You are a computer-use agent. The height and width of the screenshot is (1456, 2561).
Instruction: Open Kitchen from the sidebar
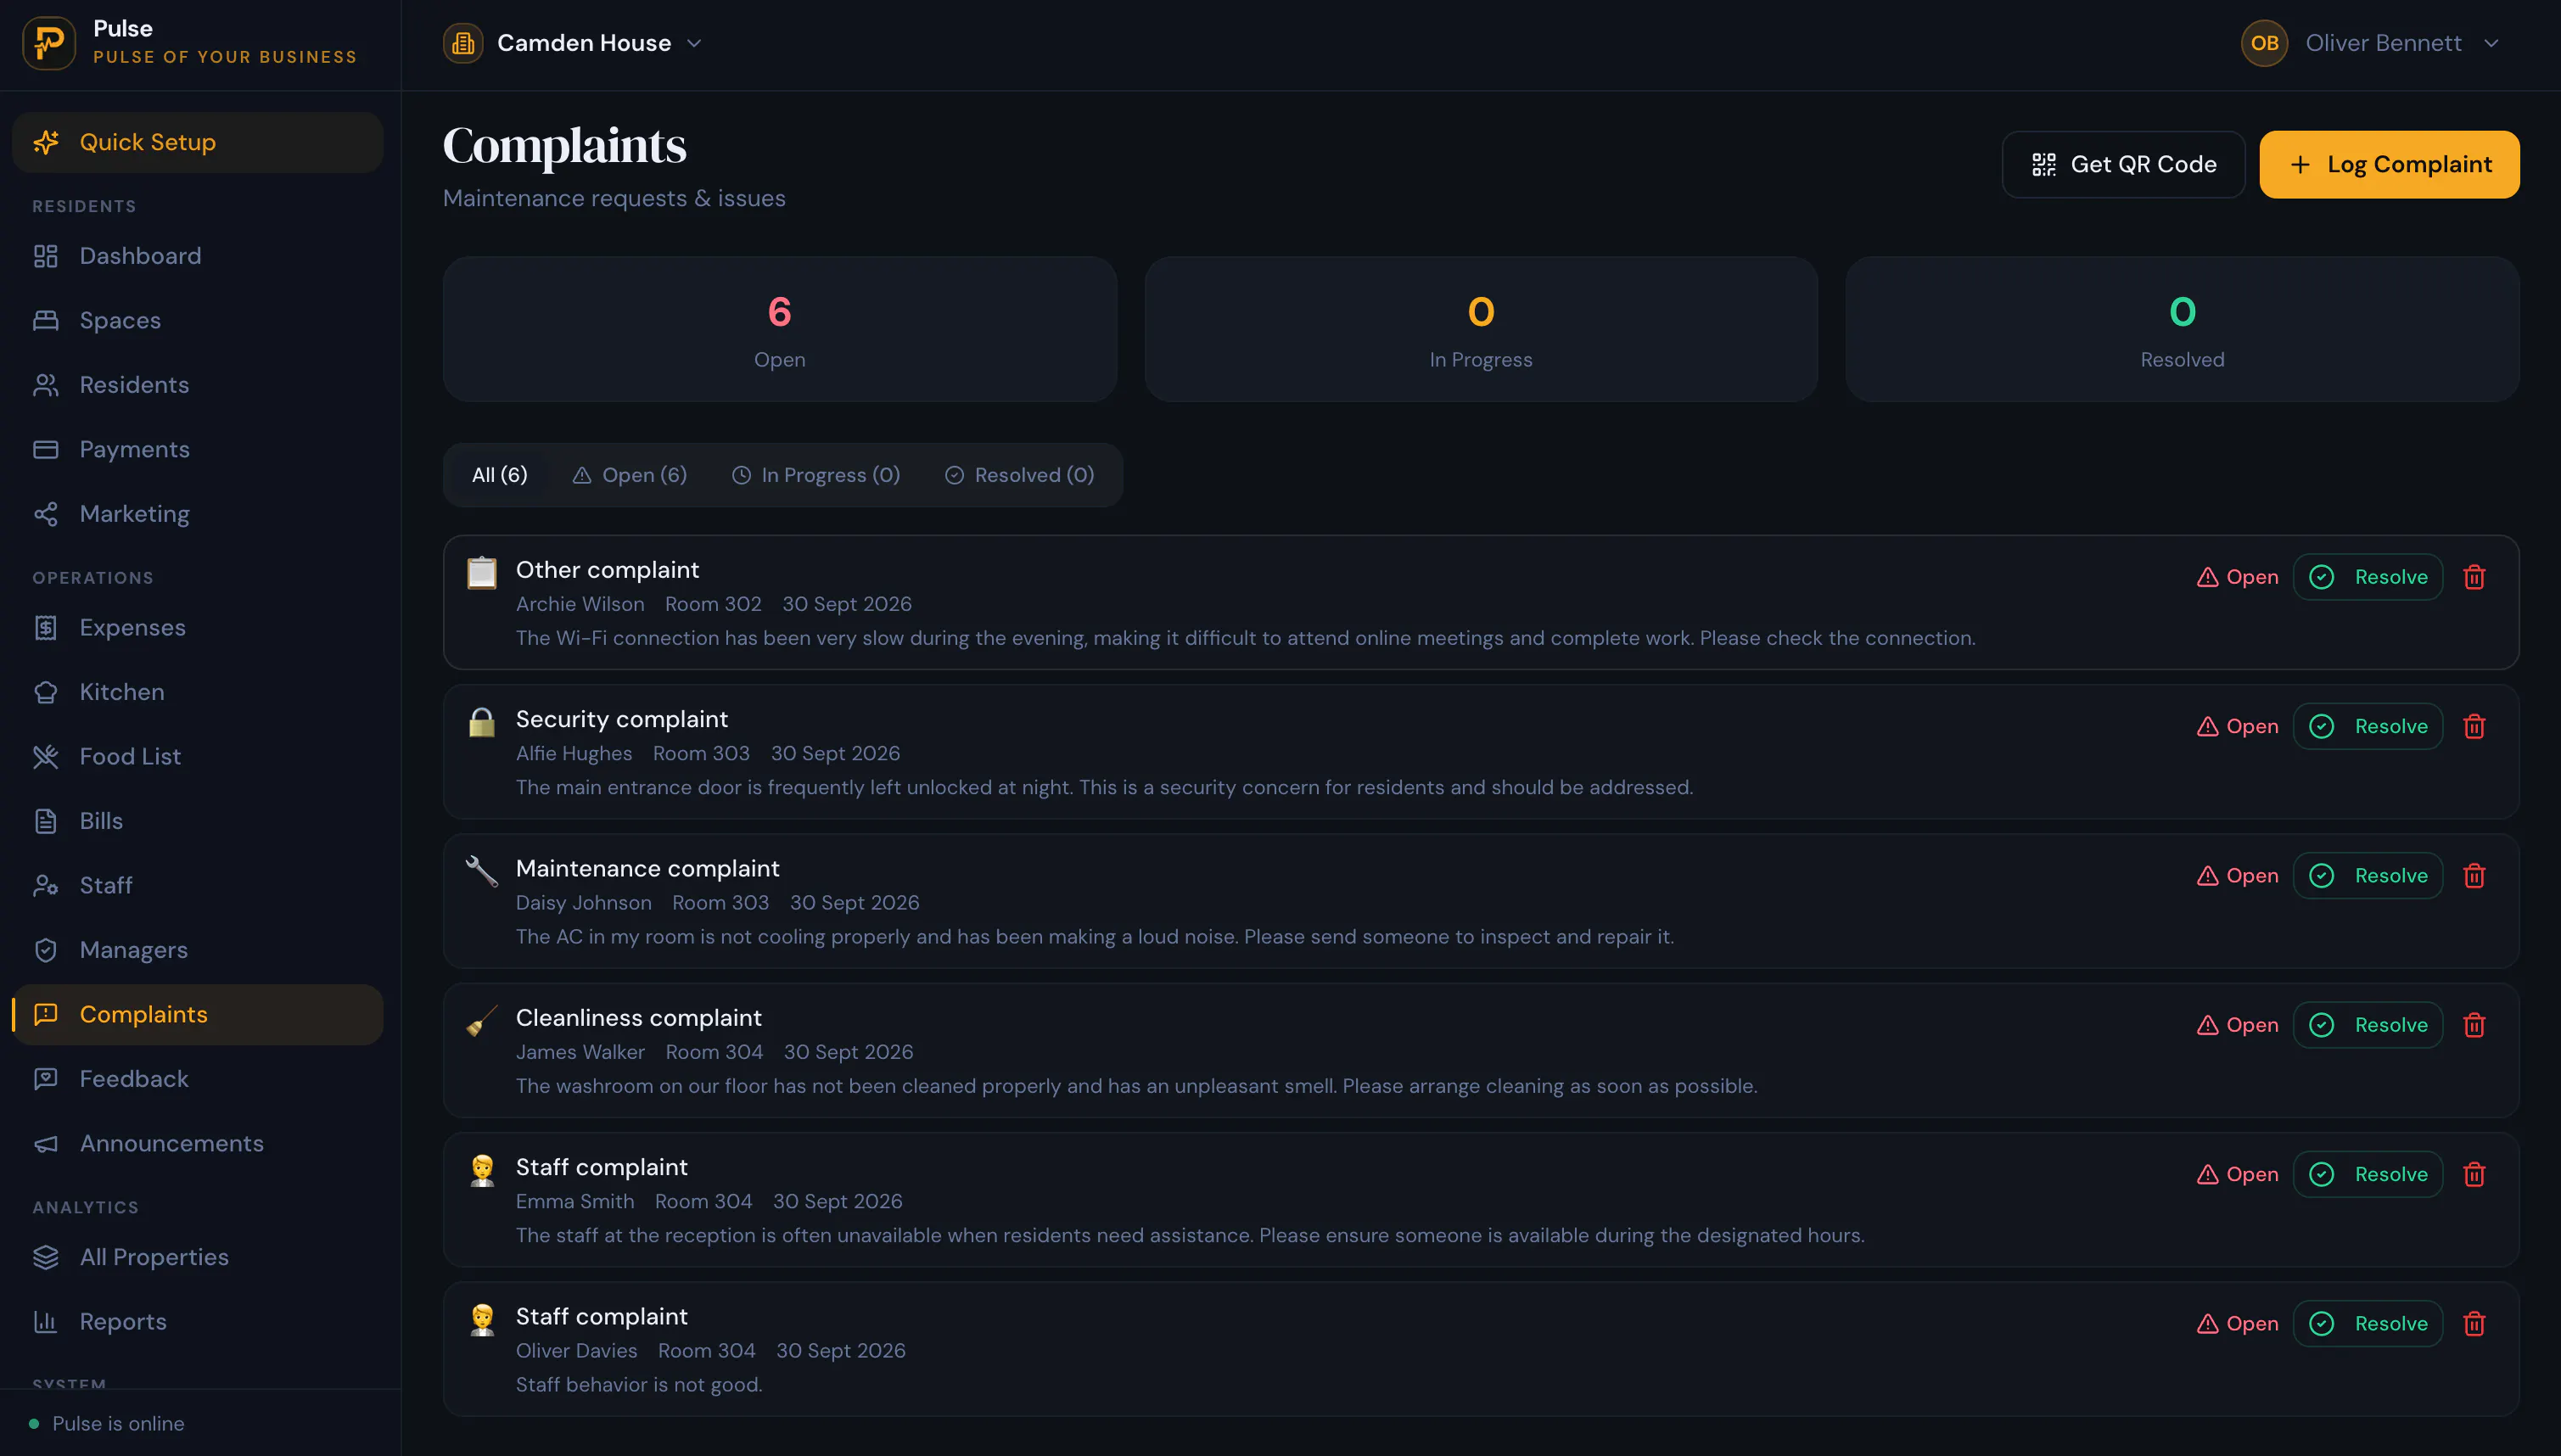[x=198, y=692]
